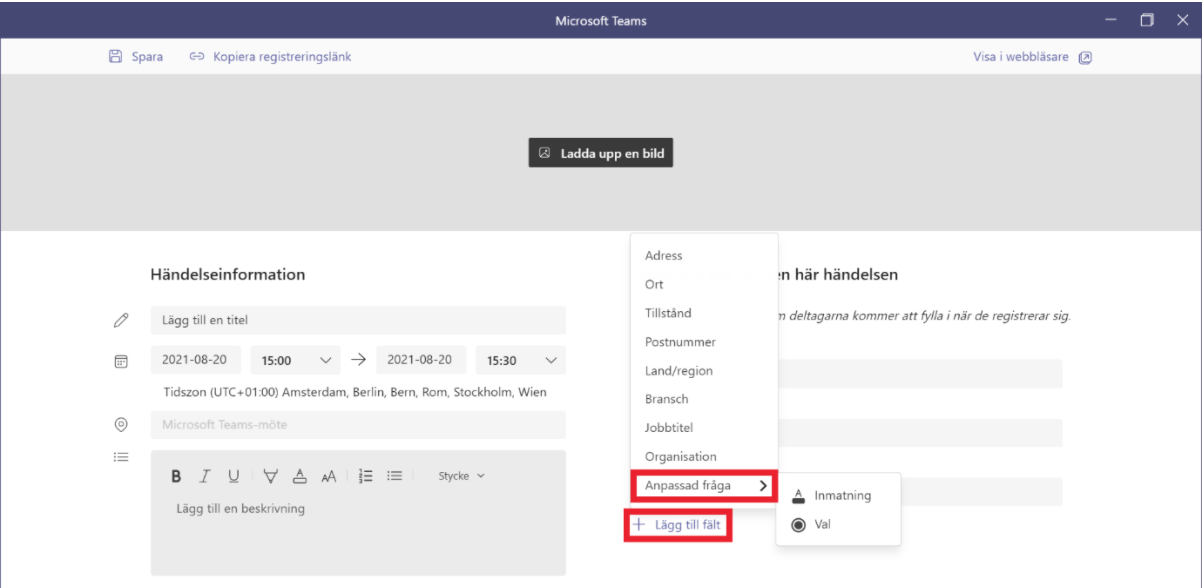Screen dimensions: 1204x588
Task: Expand the Anpassad fråga submenu chevron
Action: point(763,486)
